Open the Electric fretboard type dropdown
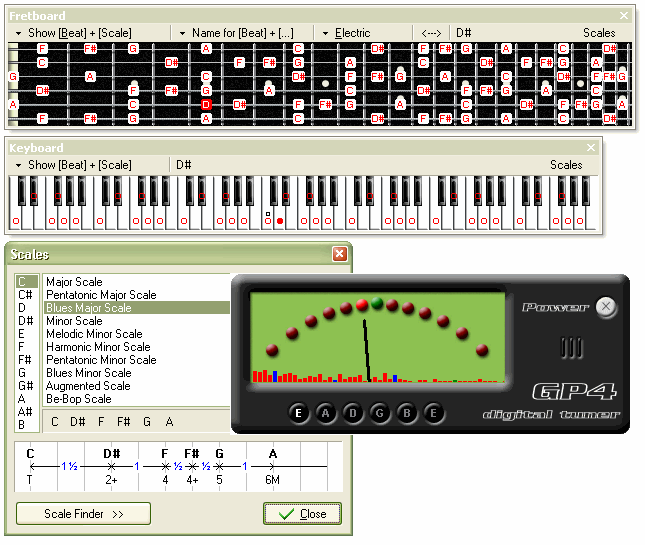The width and height of the screenshot is (645, 545). [346, 33]
